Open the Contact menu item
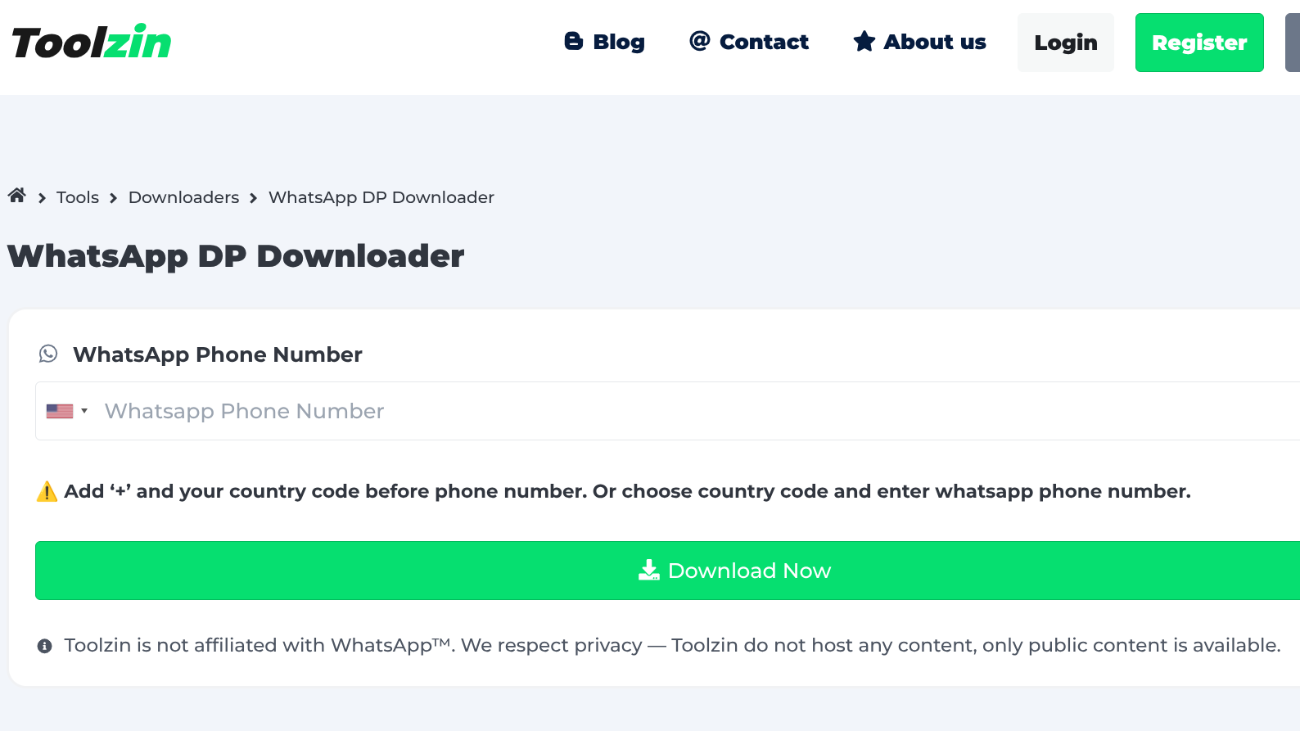This screenshot has height=731, width=1300. click(x=763, y=41)
